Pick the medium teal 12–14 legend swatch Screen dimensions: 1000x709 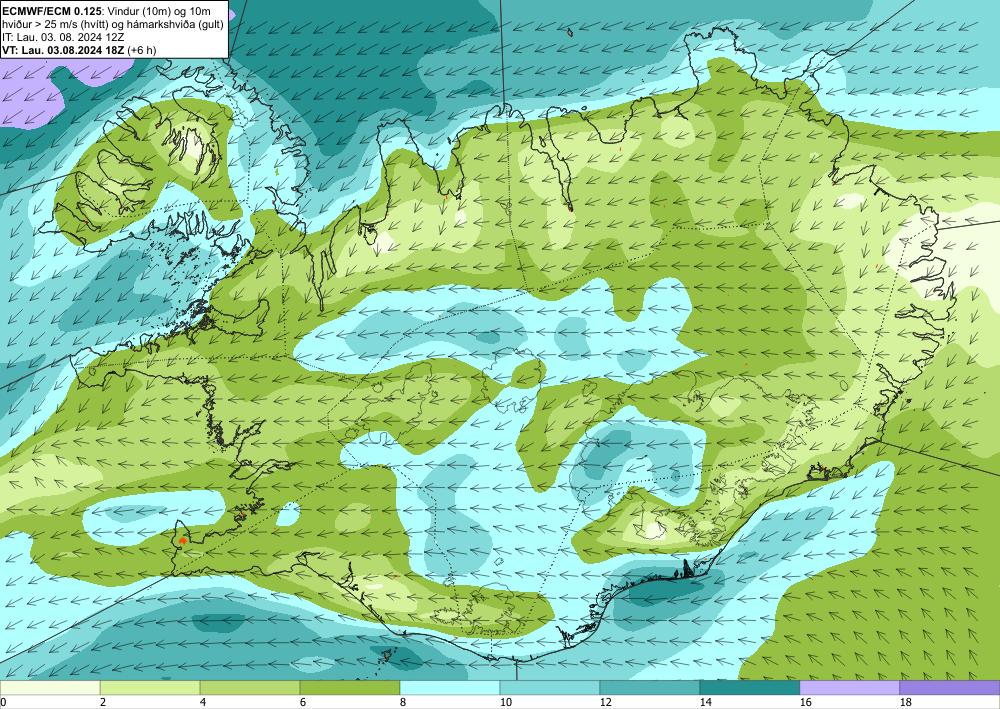[x=650, y=687]
